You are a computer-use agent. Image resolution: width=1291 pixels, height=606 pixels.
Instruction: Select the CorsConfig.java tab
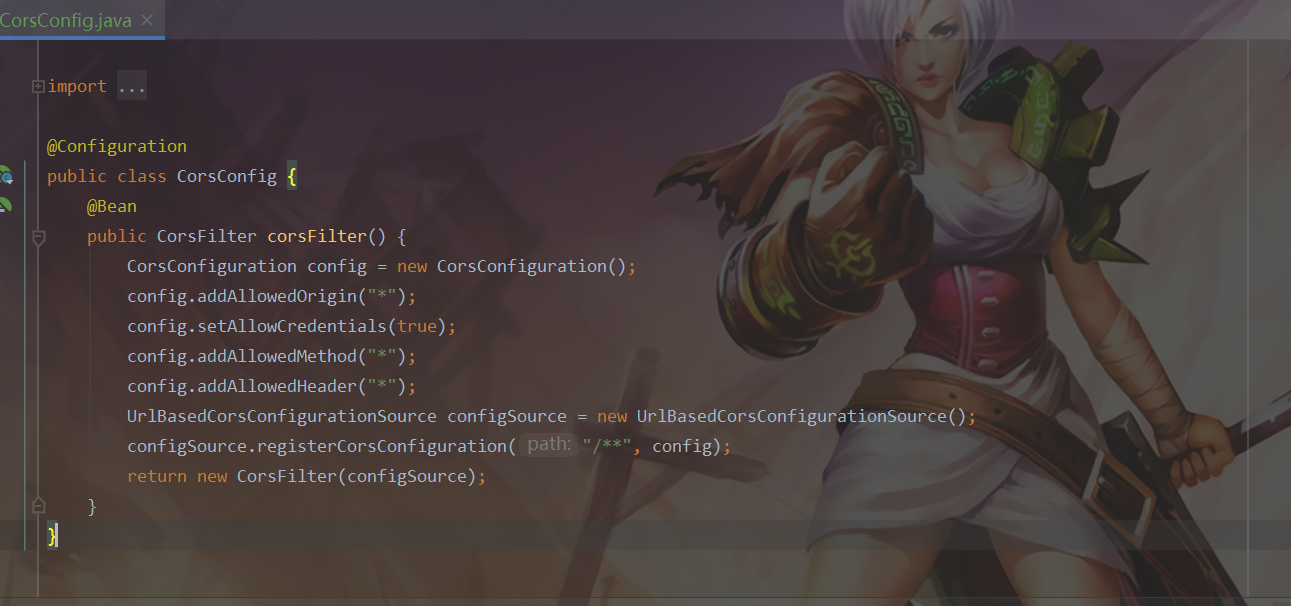click(66, 20)
